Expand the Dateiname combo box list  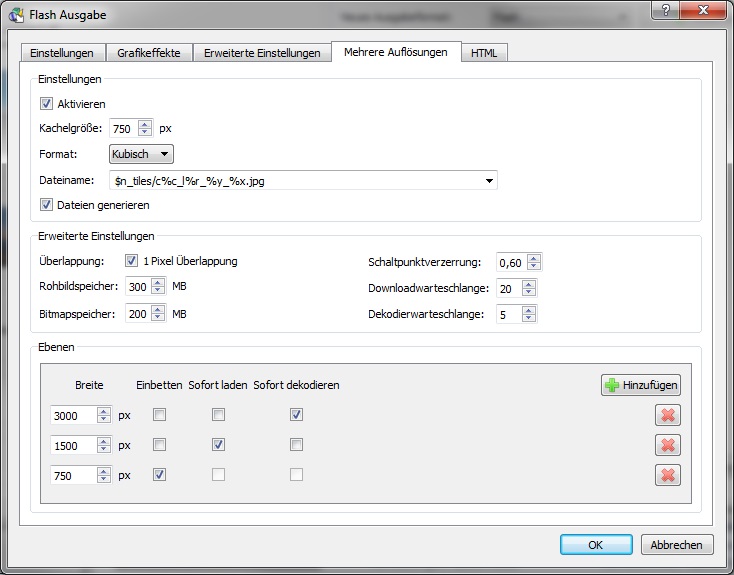tap(489, 181)
